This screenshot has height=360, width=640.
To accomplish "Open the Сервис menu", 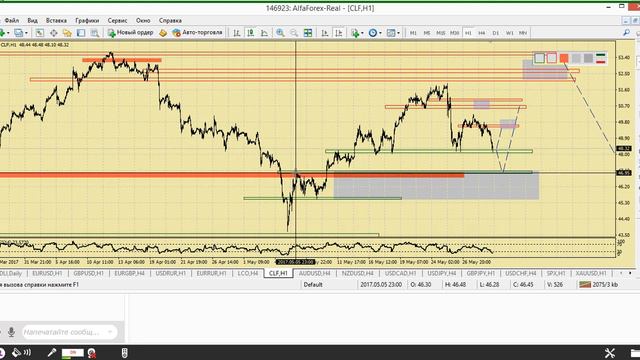I will (118, 20).
